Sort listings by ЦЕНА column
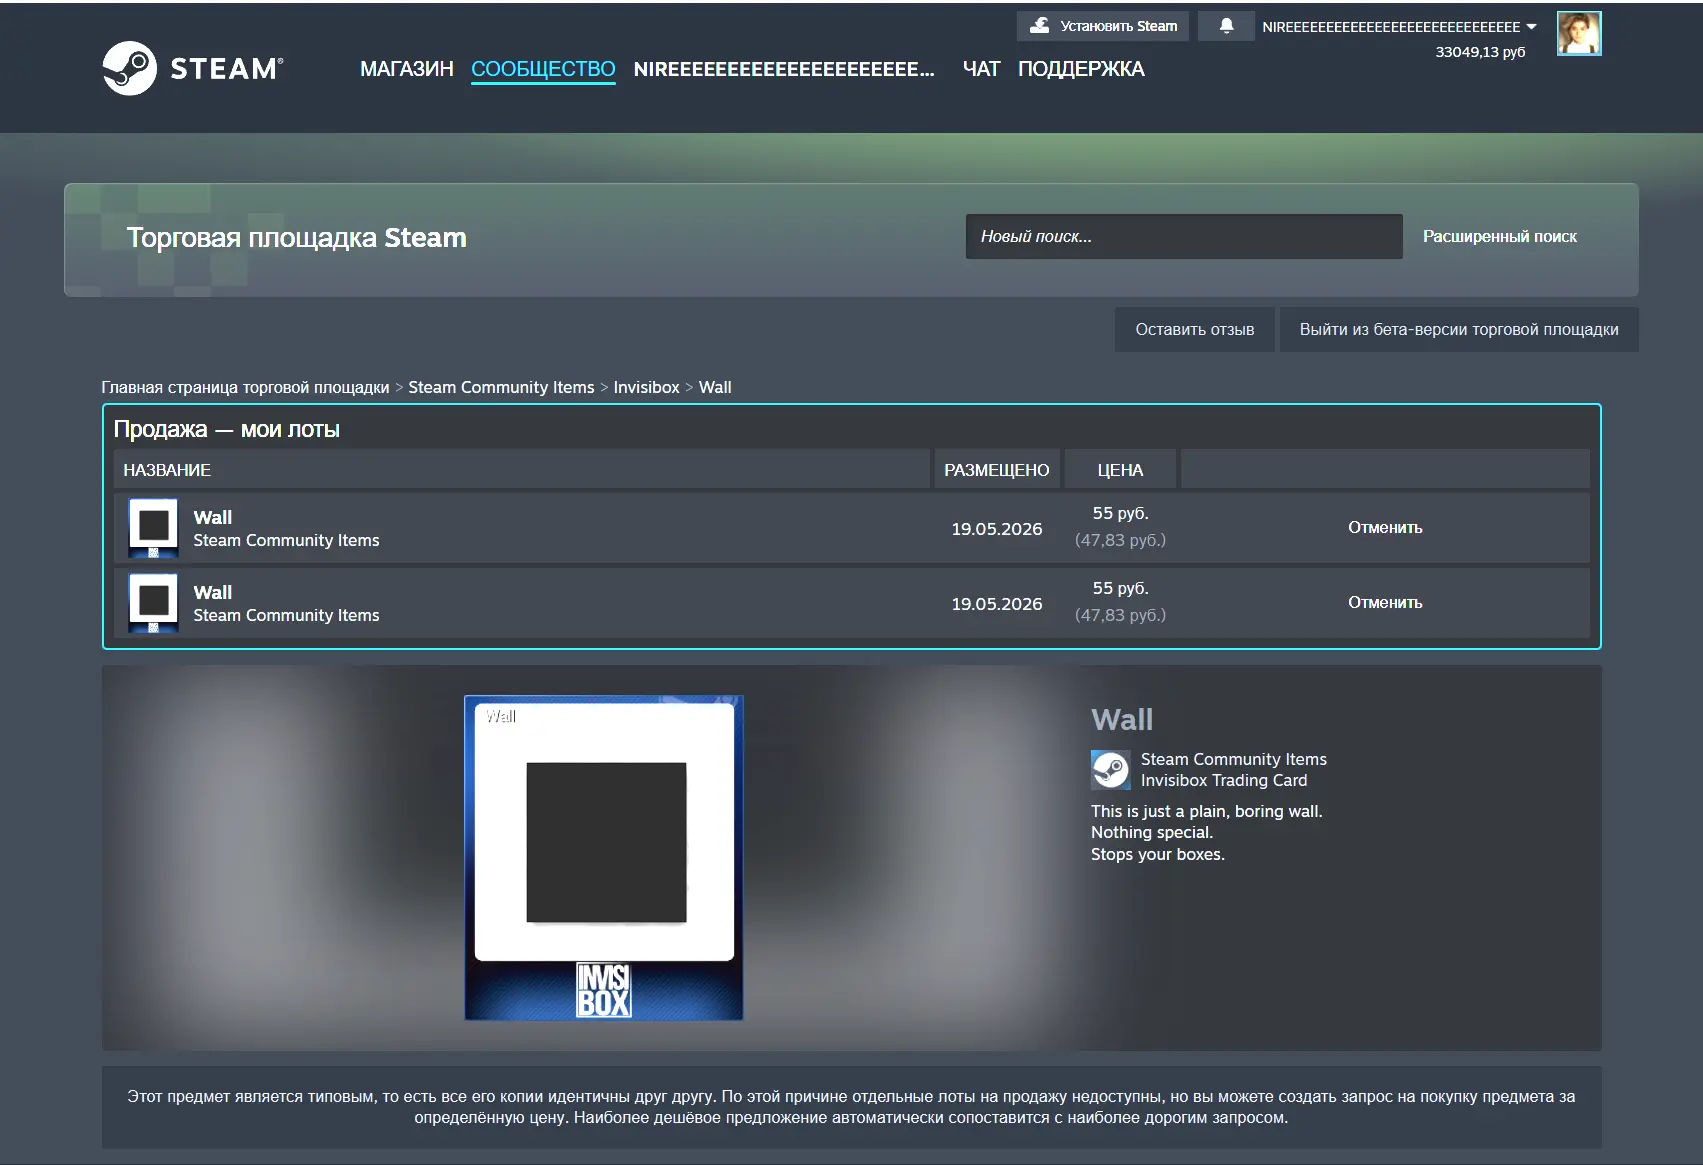This screenshot has width=1703, height=1165. 1120,469
